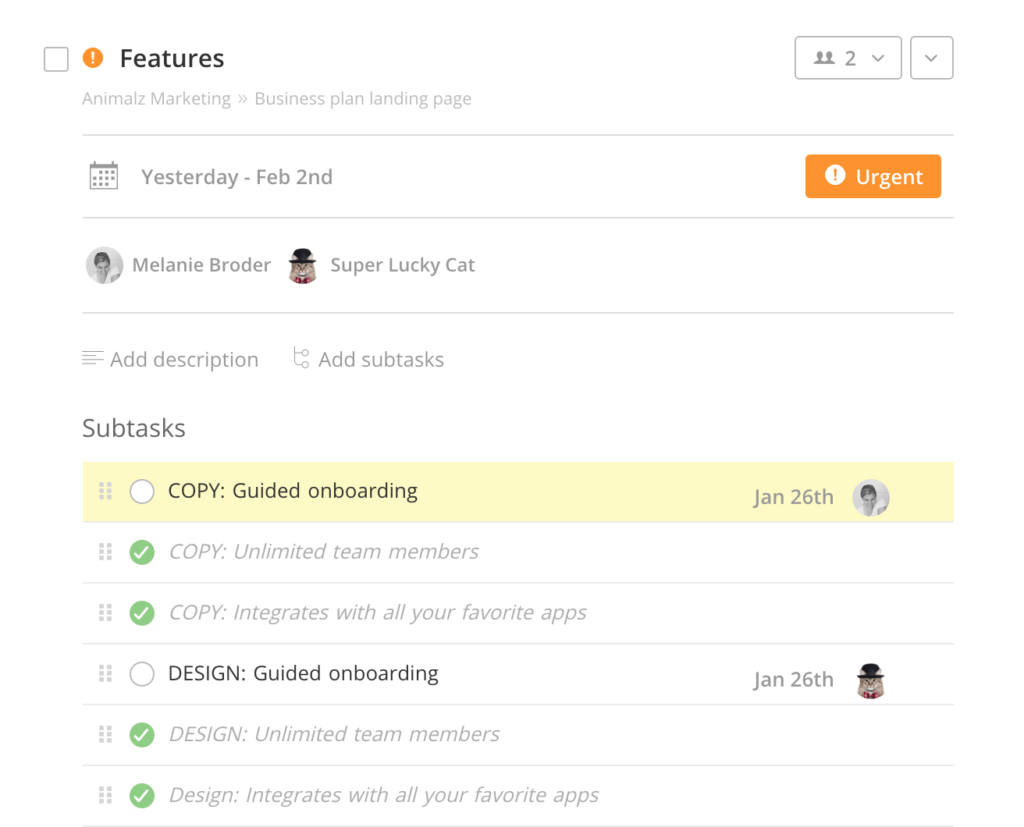The image size is (1024, 827).
Task: Click the drag handle beside DESIGN: Unlimited team members
Action: tap(105, 734)
